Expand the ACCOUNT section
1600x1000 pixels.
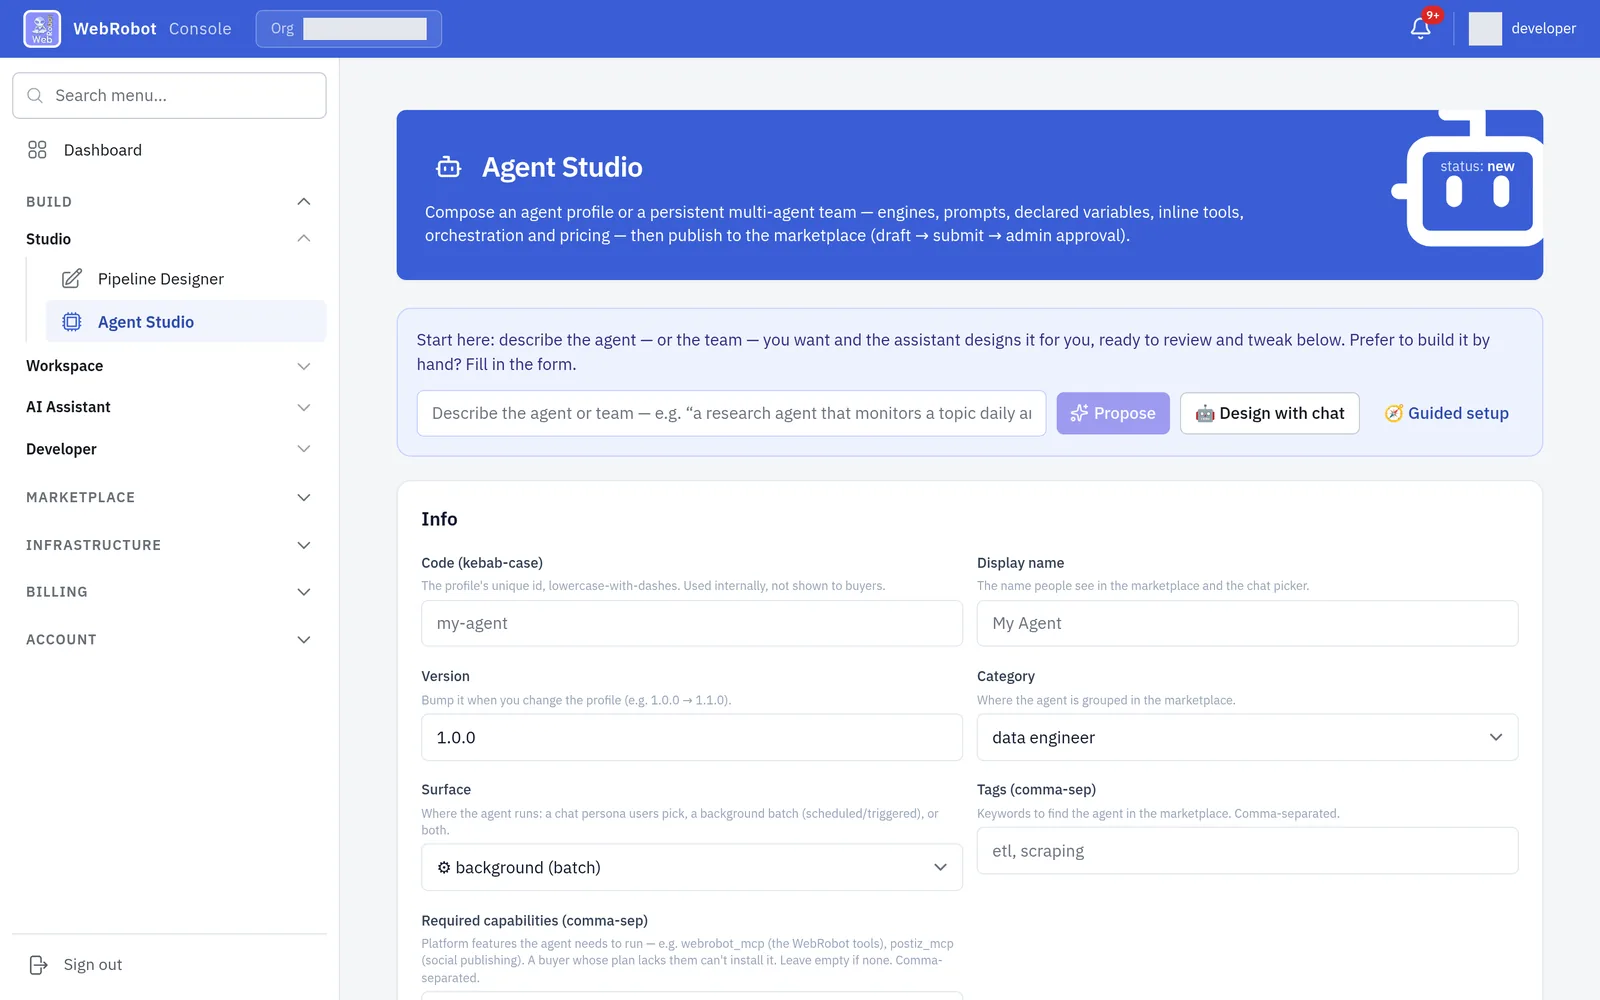(x=304, y=640)
